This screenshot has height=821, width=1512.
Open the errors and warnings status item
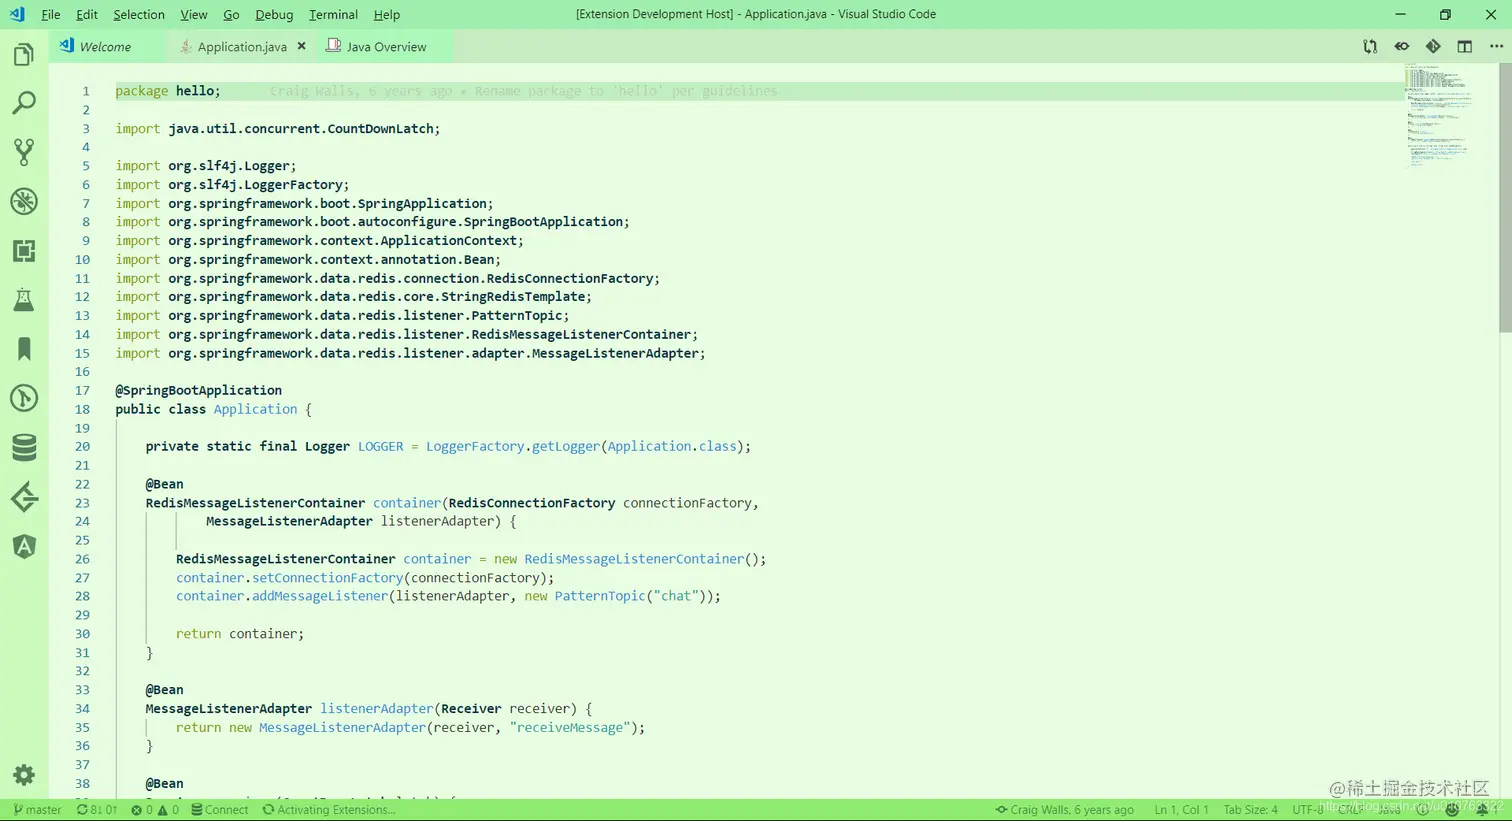155,810
